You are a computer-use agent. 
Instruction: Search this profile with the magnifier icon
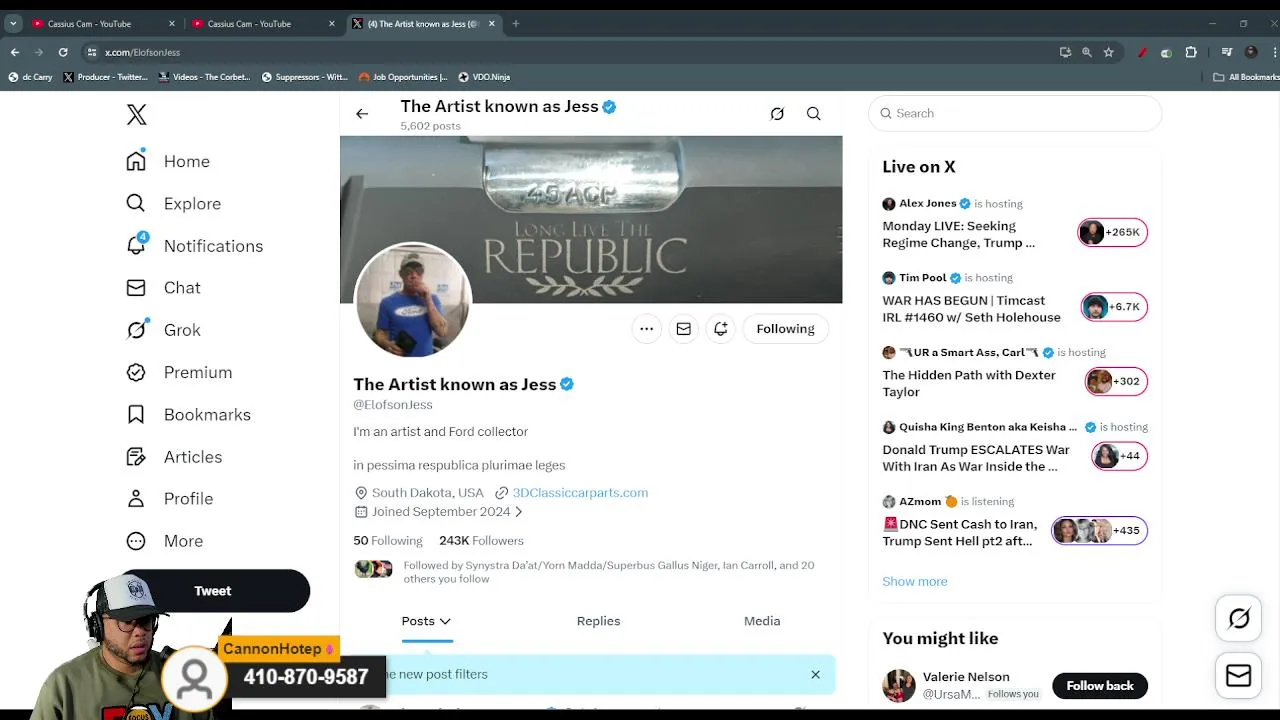814,114
